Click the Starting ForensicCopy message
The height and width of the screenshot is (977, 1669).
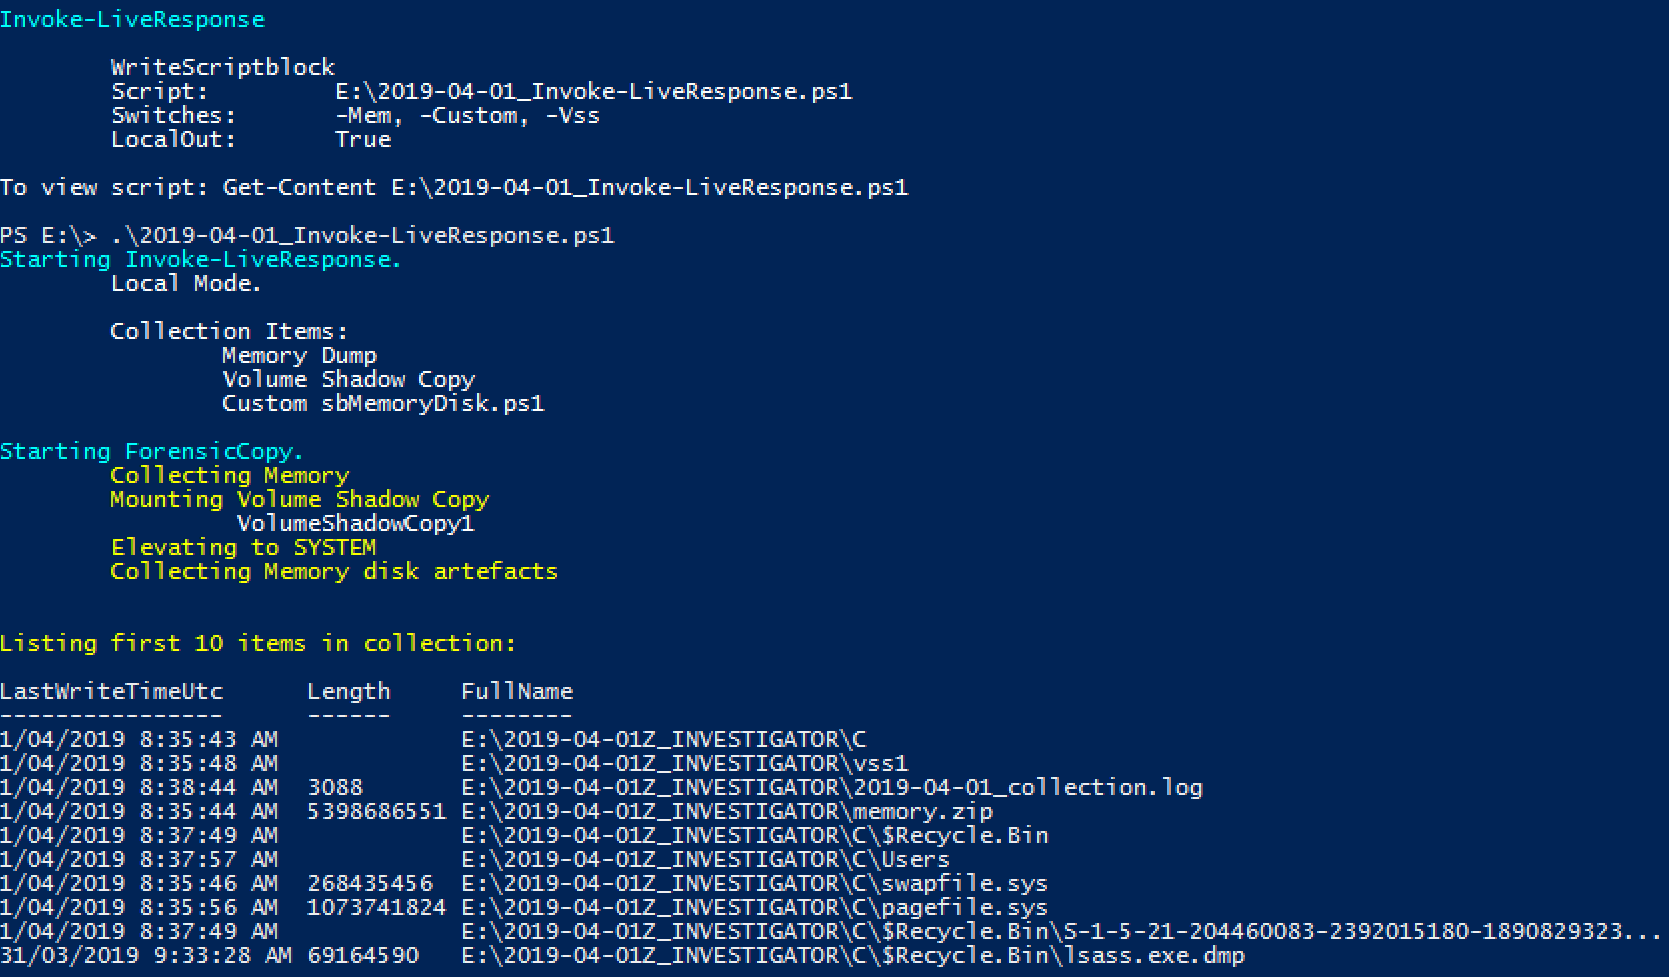[x=151, y=451]
